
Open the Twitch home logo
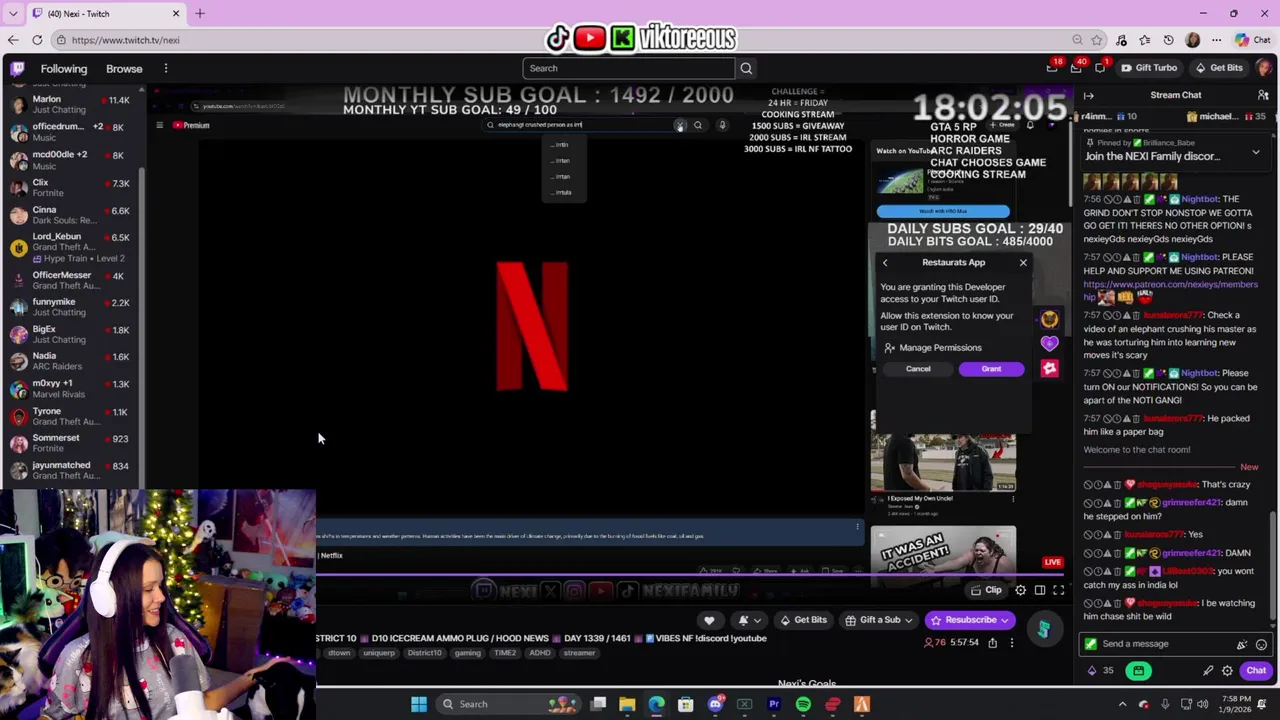pos(17,69)
